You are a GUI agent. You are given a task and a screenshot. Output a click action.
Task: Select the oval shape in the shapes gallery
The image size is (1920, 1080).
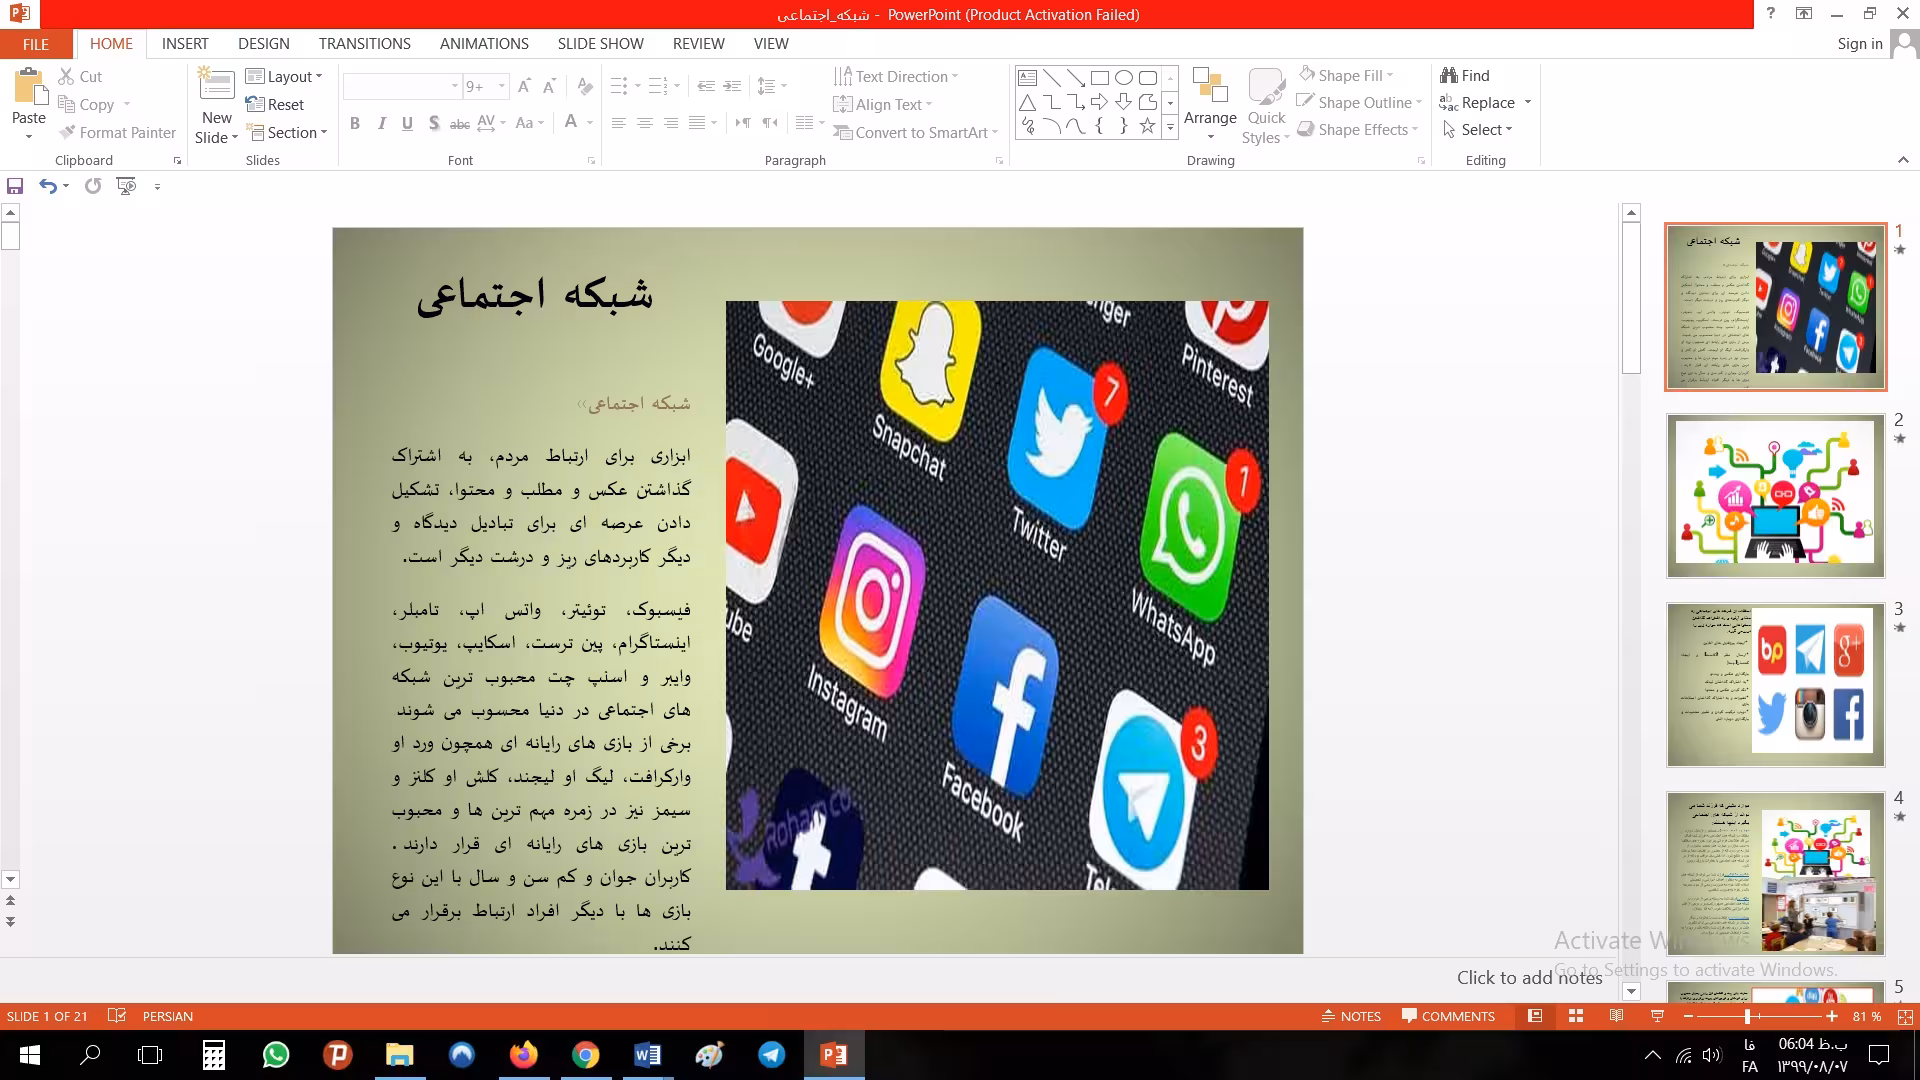[1123, 78]
